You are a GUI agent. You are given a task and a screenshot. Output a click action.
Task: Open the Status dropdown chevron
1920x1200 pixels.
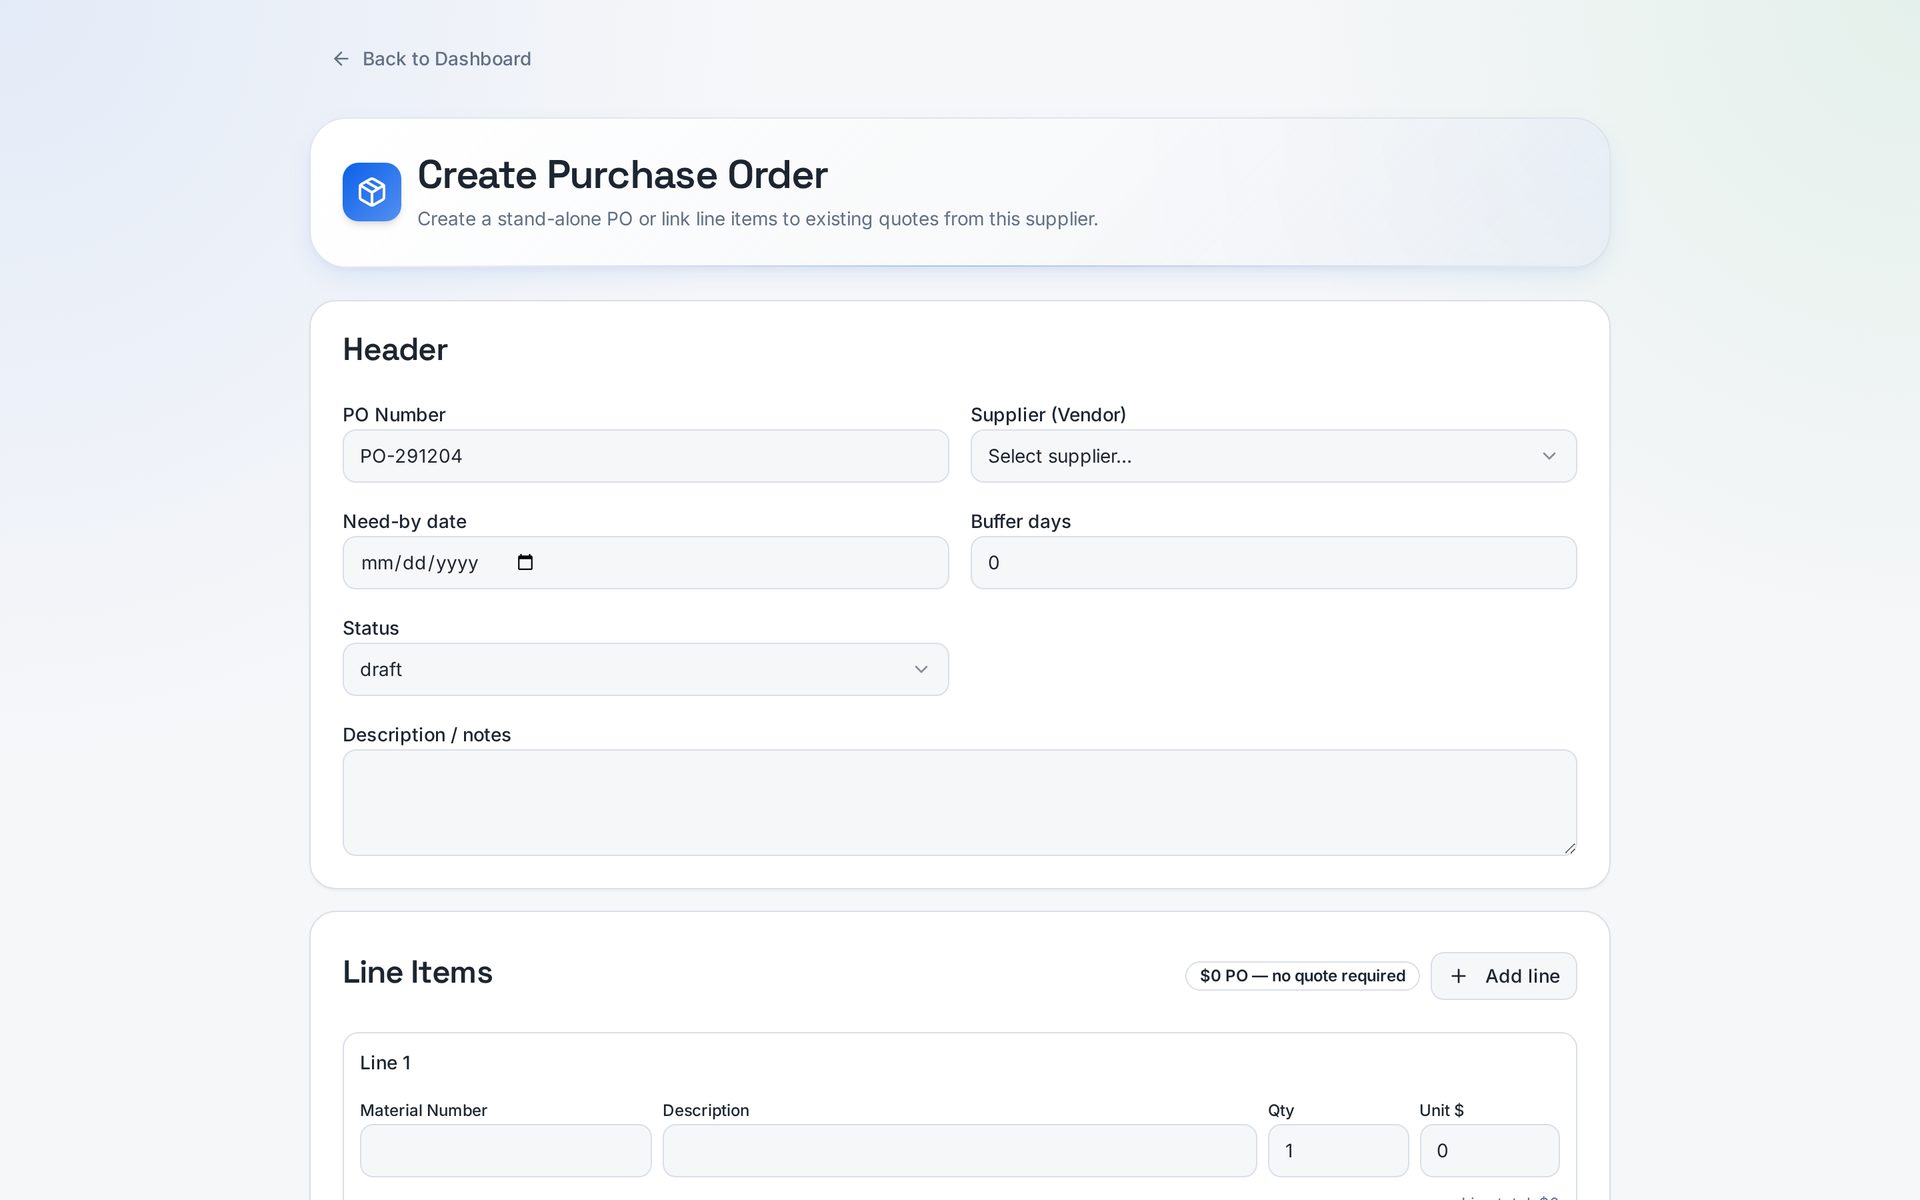(x=921, y=669)
